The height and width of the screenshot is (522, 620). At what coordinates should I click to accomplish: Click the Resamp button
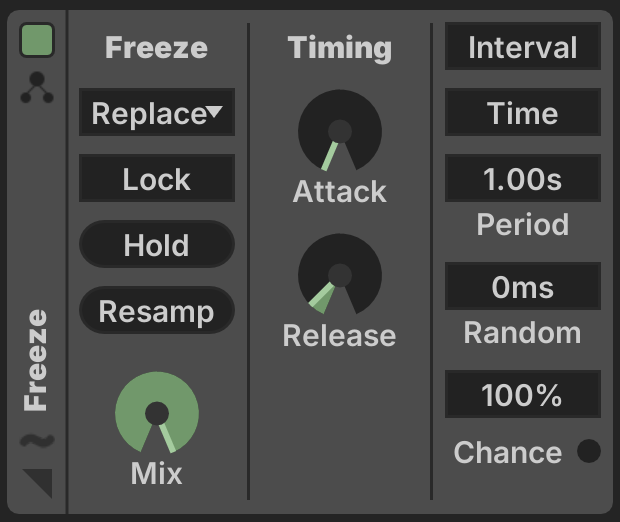click(157, 310)
